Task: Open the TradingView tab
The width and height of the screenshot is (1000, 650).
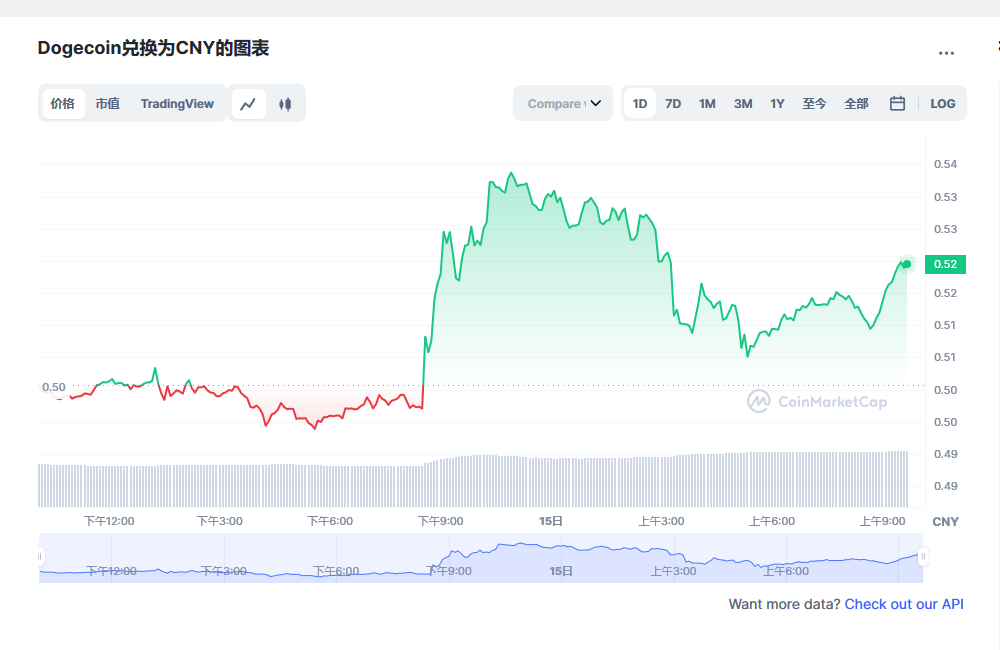Action: pos(177,103)
